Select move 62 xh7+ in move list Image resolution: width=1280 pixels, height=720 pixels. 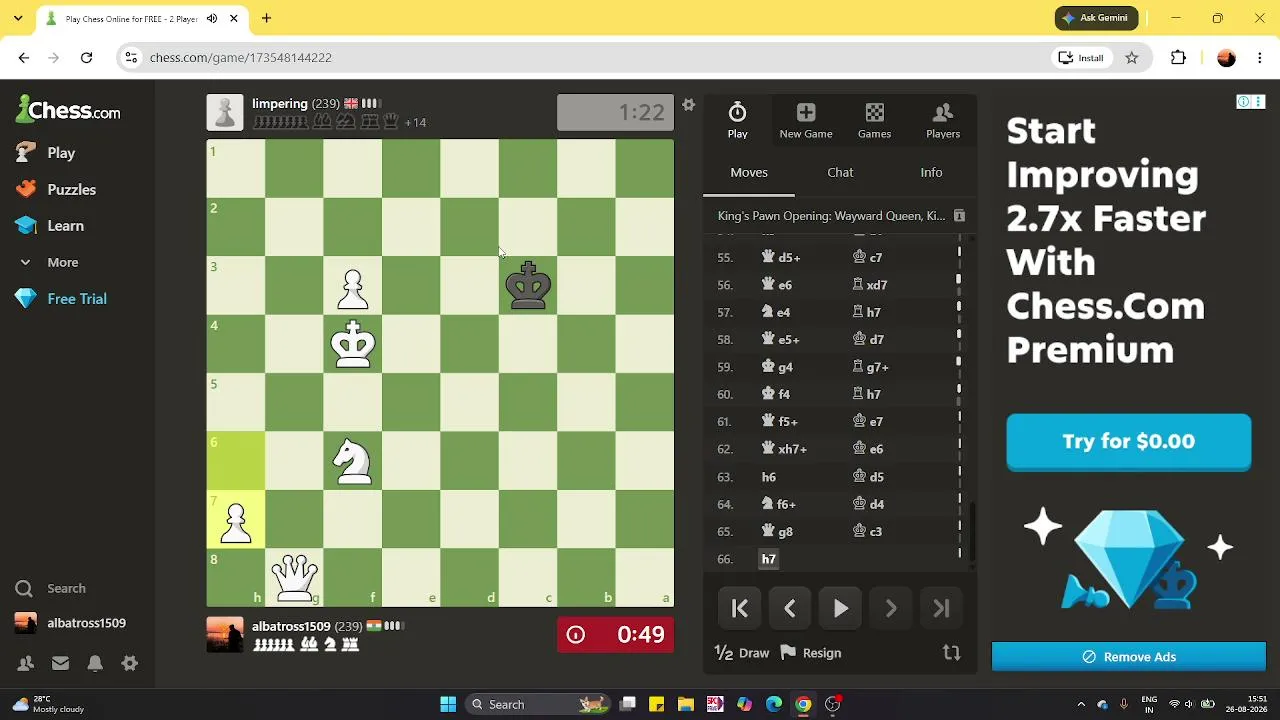[784, 449]
